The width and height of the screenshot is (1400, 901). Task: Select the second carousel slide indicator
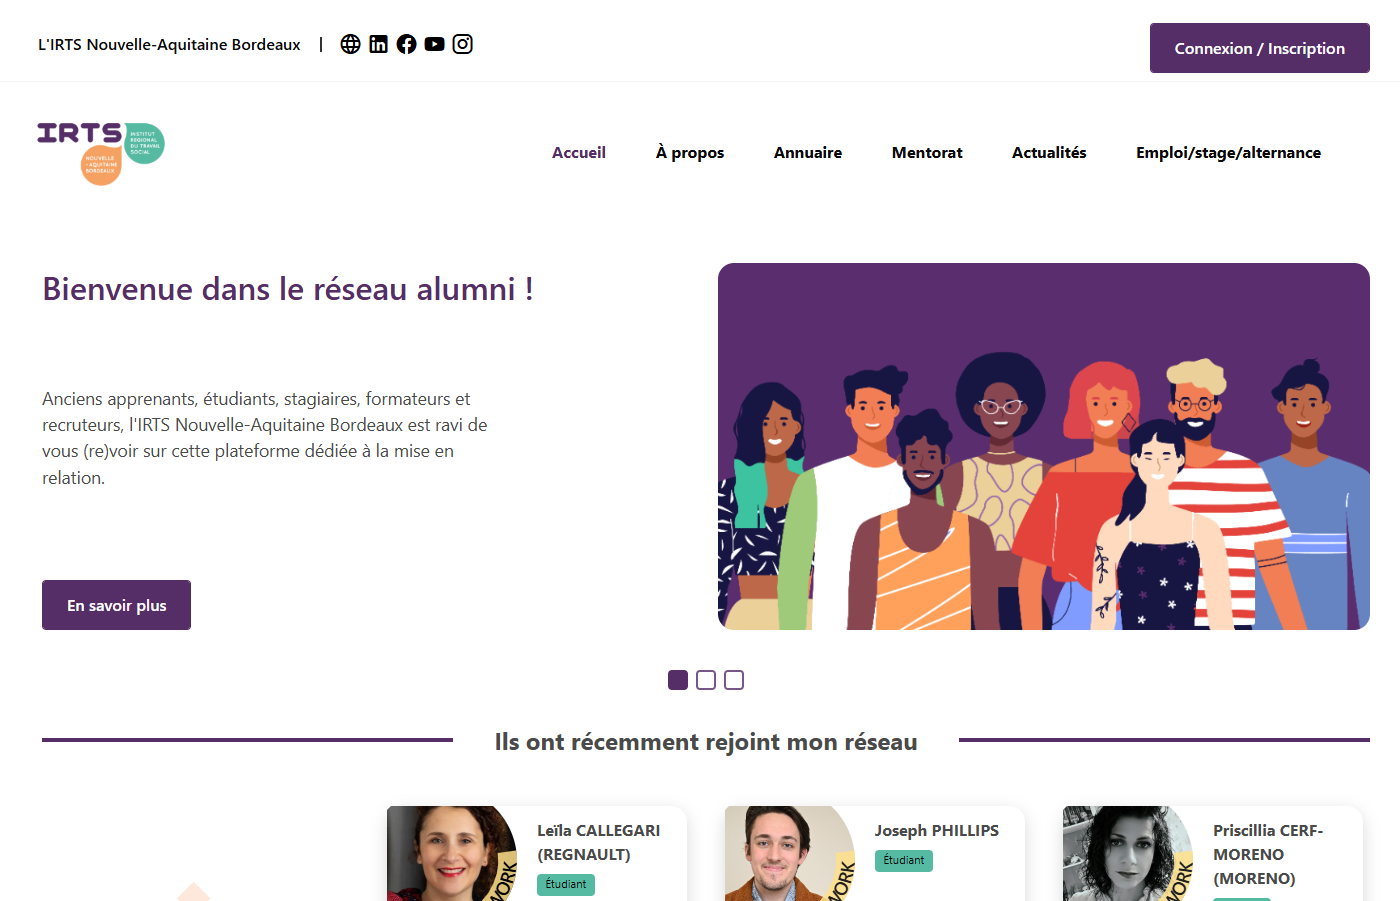click(x=706, y=680)
